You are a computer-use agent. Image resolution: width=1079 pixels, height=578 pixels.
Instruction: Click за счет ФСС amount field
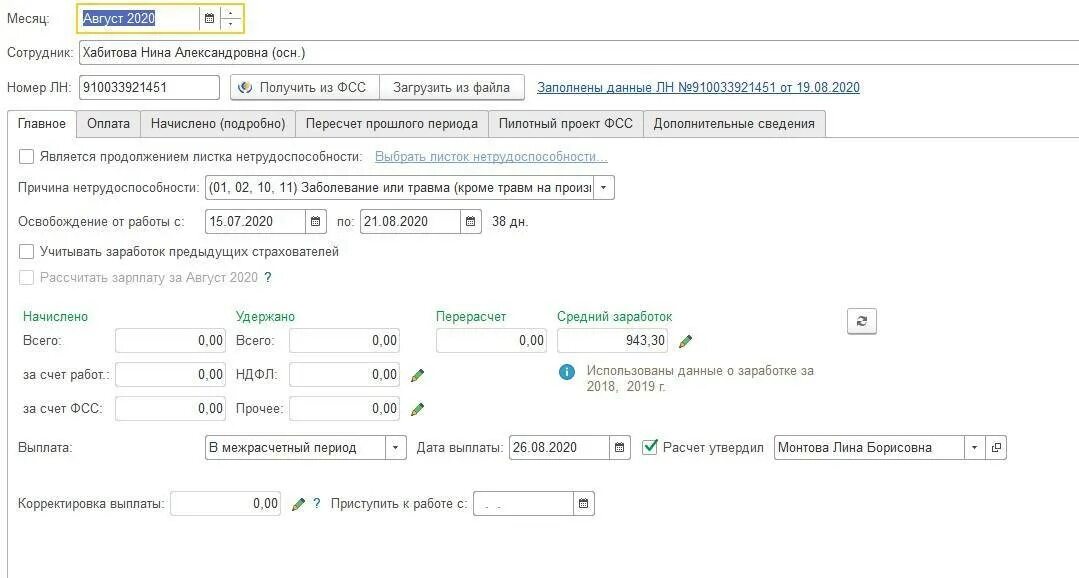(171, 408)
